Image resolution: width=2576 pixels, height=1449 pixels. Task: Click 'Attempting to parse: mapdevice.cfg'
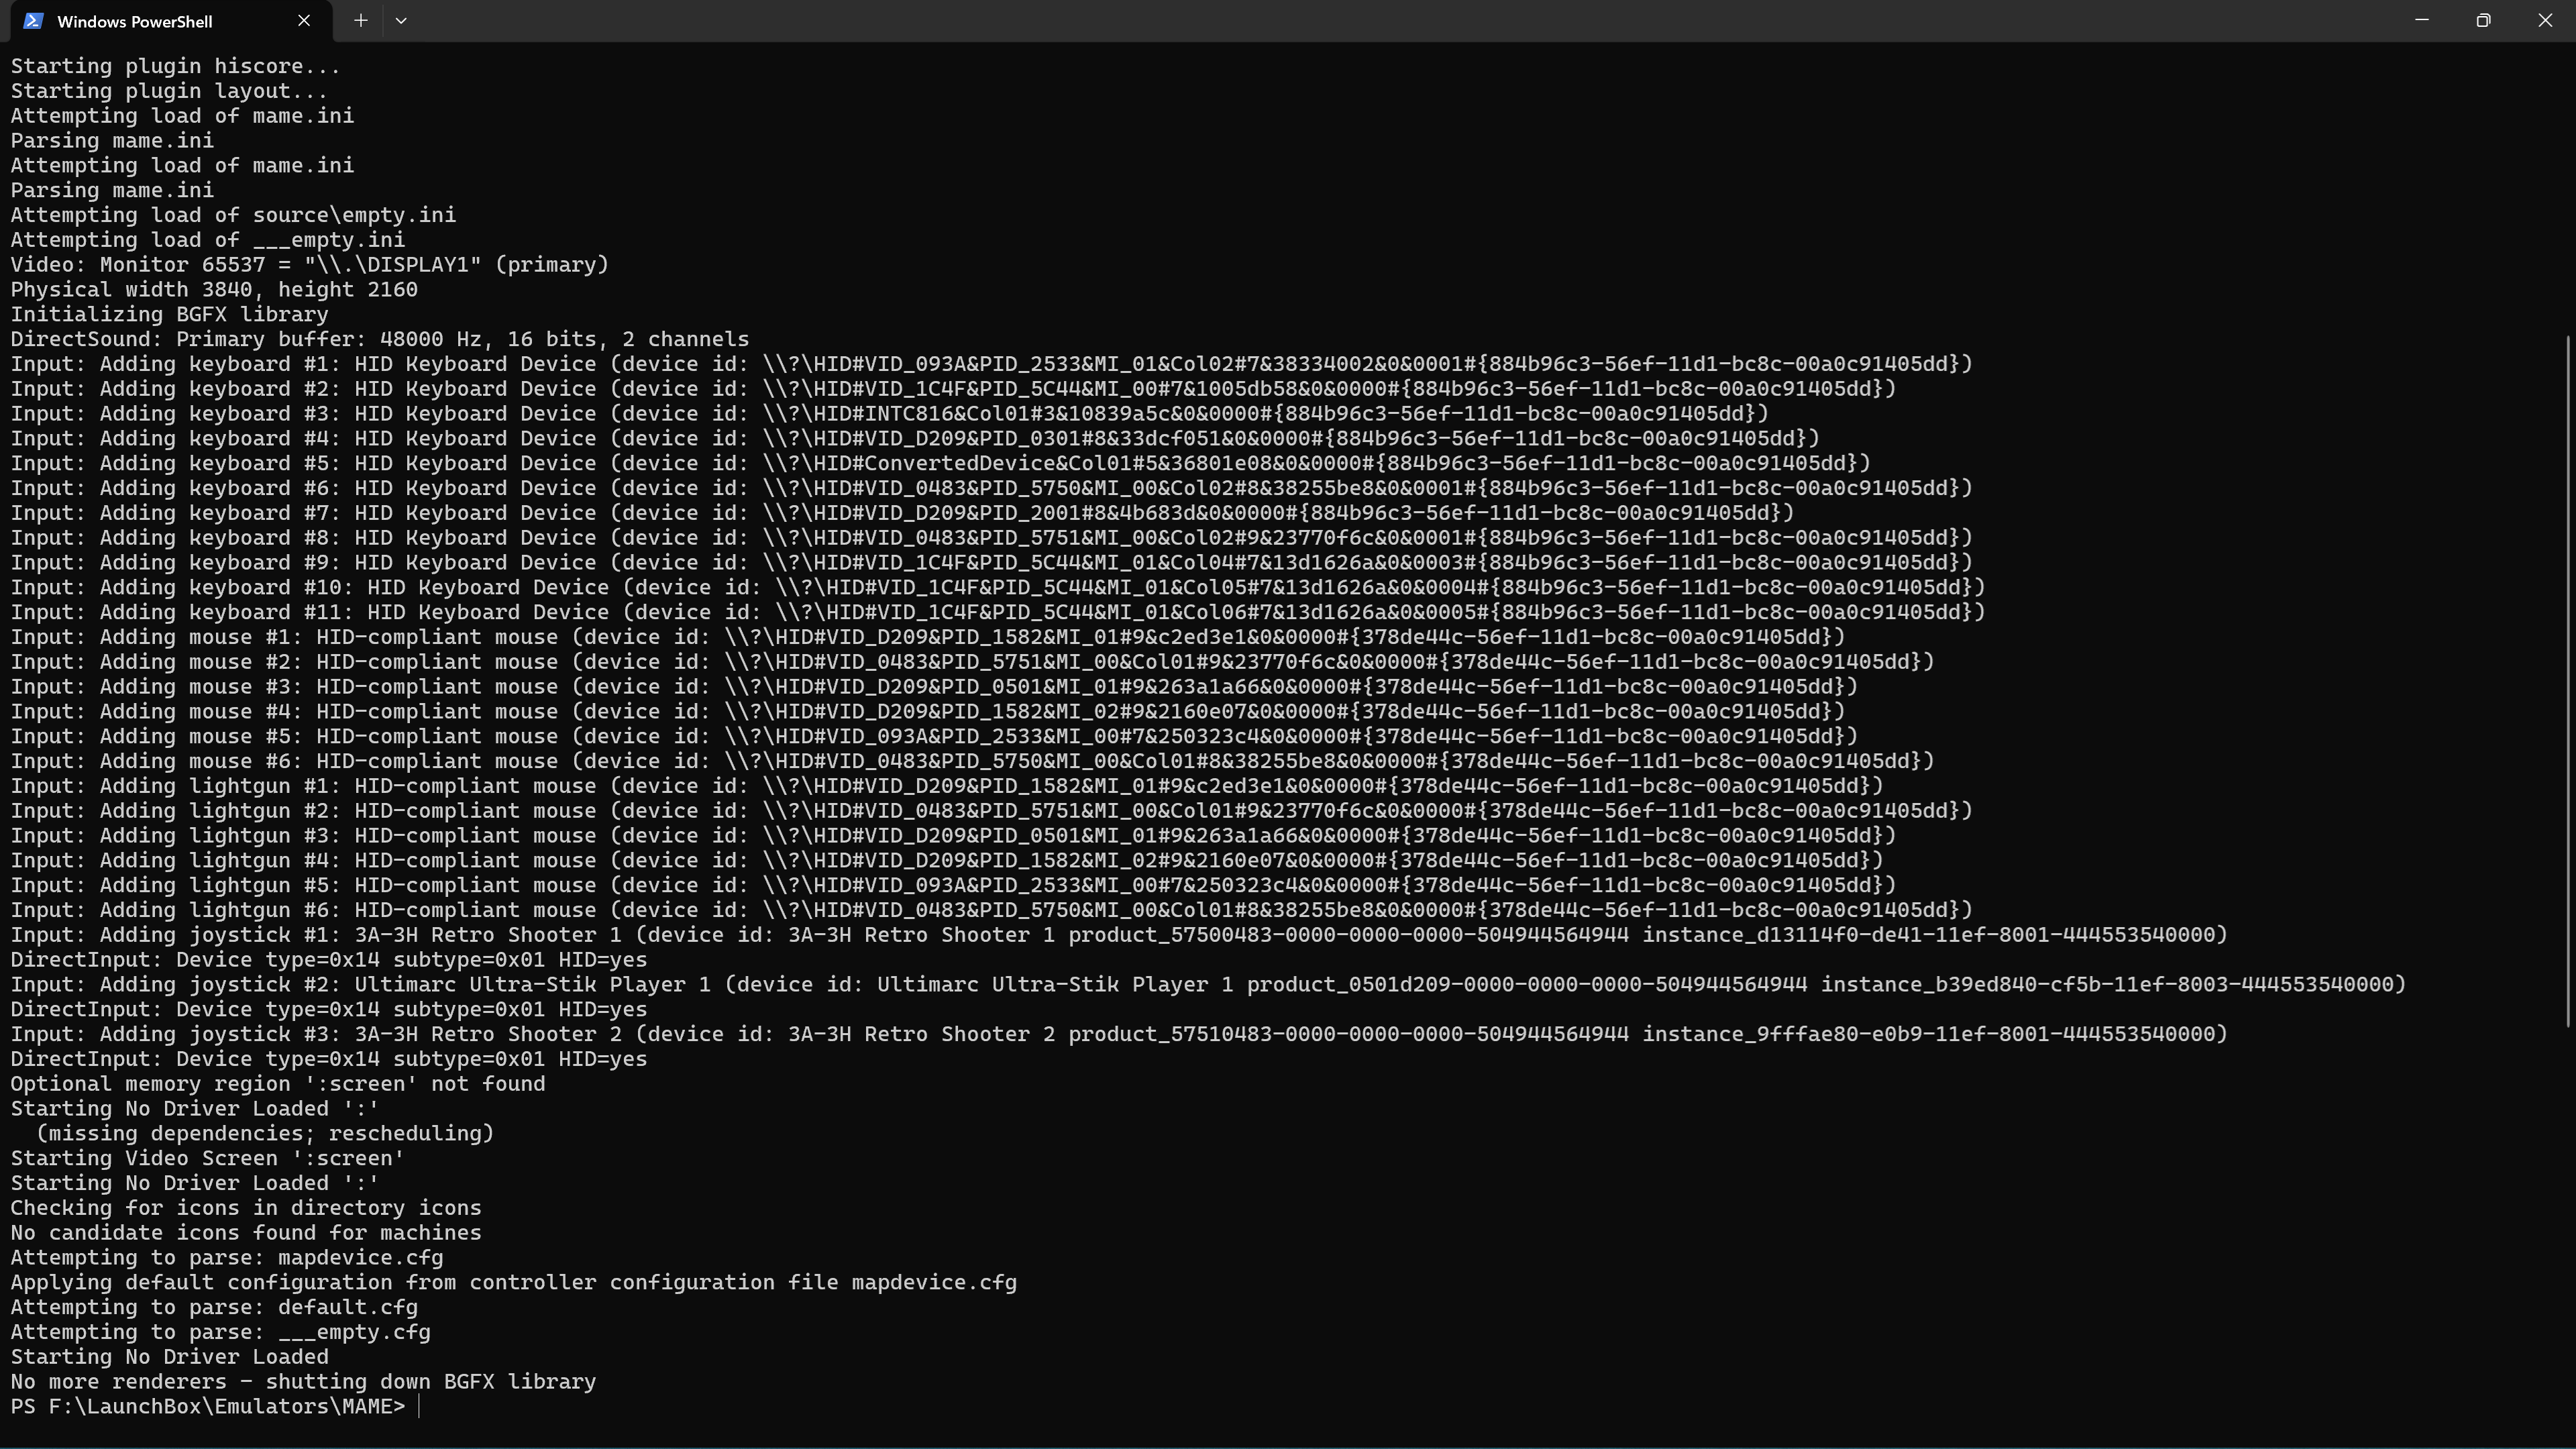[227, 1258]
